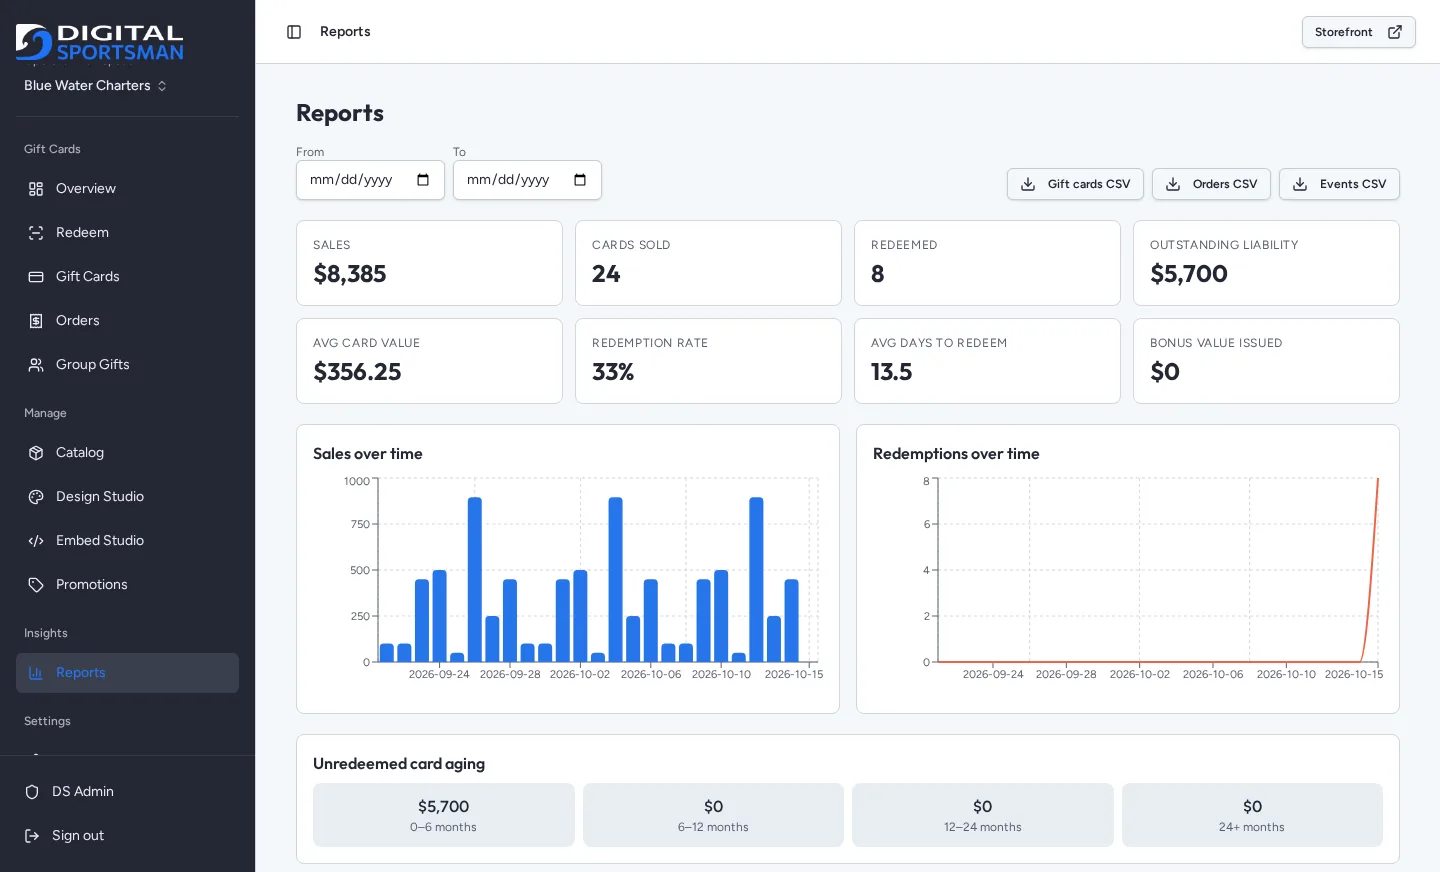Click the Group Gifts people icon
Viewport: 1440px width, 872px height.
36,365
